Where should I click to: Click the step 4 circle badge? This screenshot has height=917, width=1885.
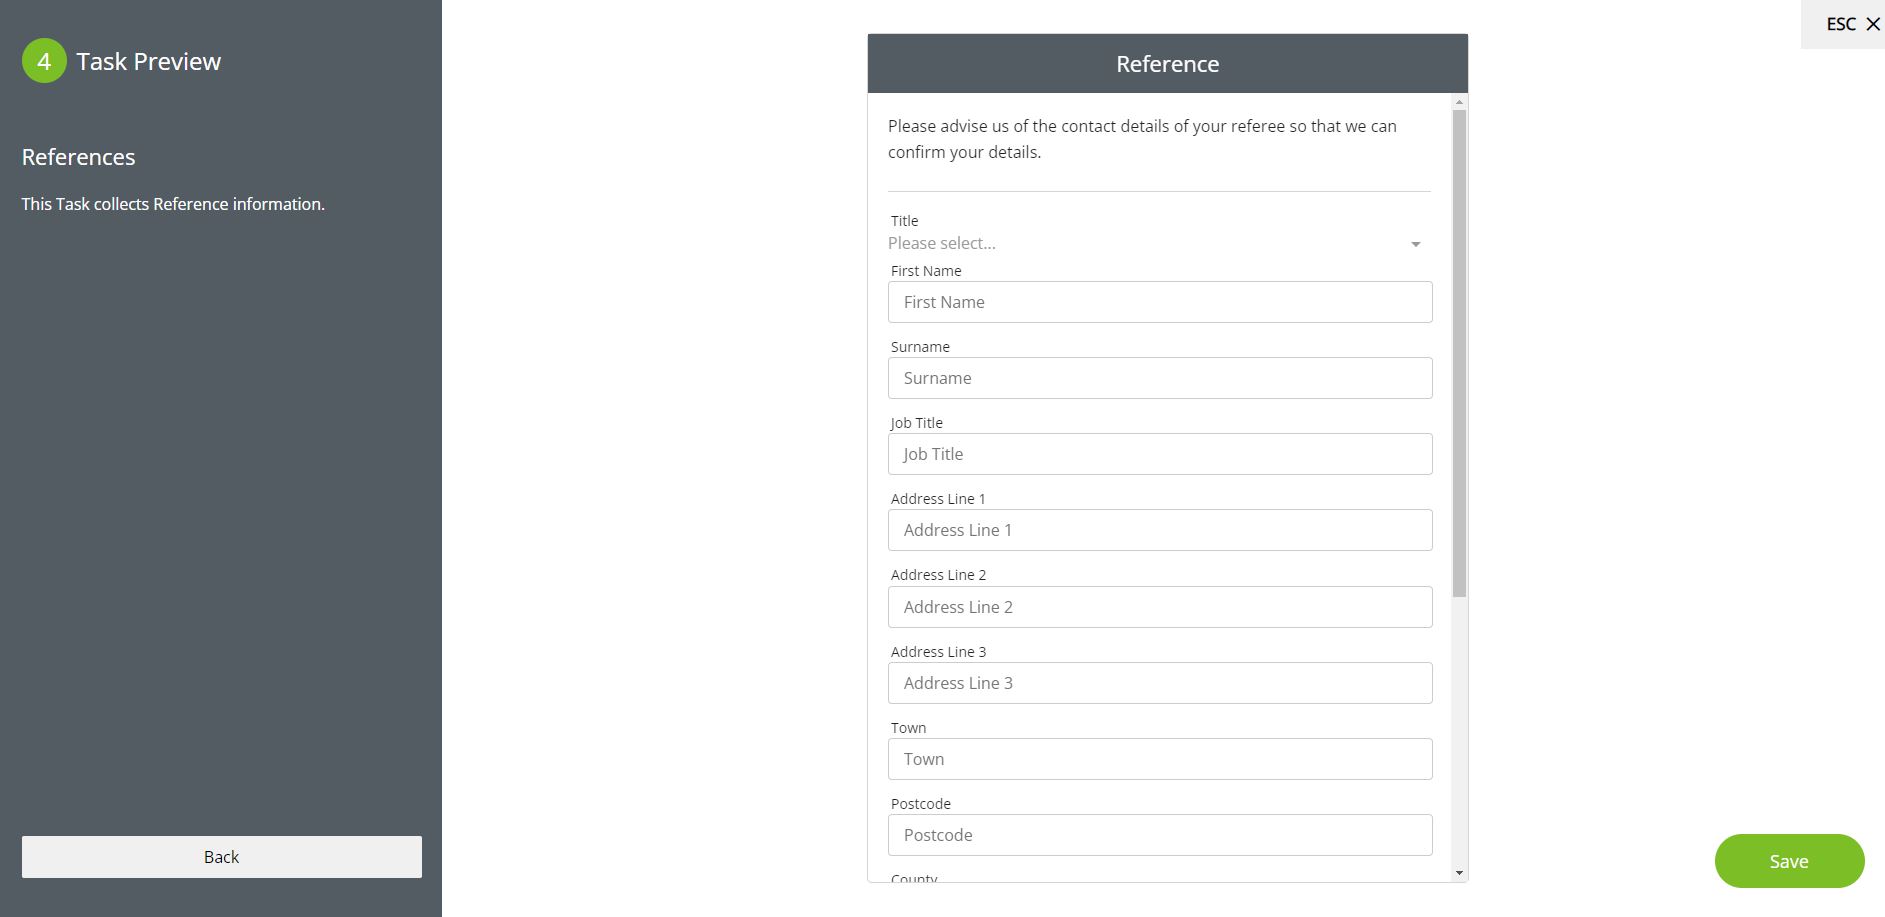pyautogui.click(x=44, y=61)
